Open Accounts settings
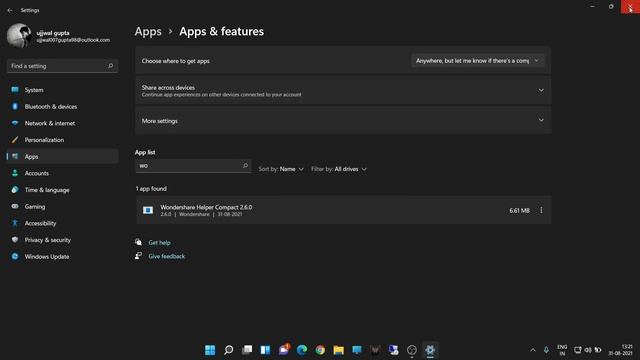The width and height of the screenshot is (640, 360). pyautogui.click(x=62, y=173)
